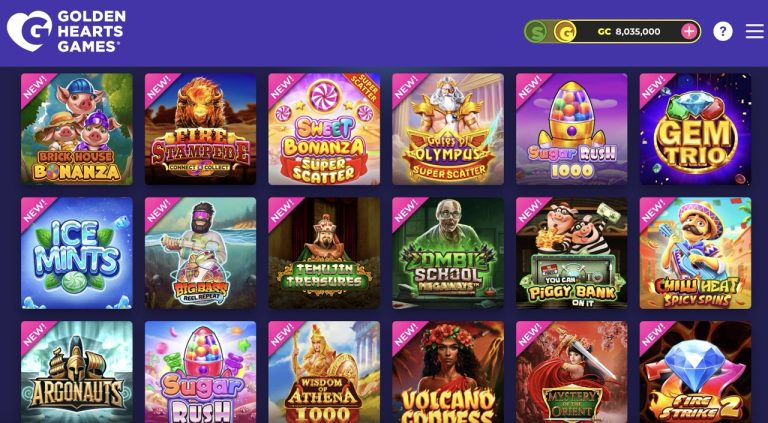The height and width of the screenshot is (423, 768).
Task: Launch Zombie School Megaways
Action: click(x=448, y=253)
